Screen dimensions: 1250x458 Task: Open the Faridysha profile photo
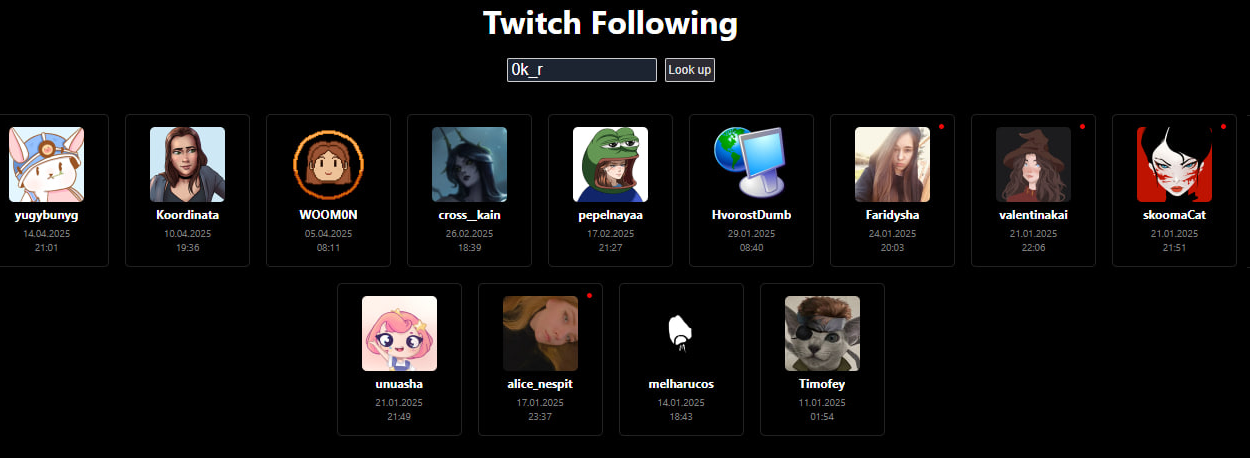pyautogui.click(x=892, y=164)
